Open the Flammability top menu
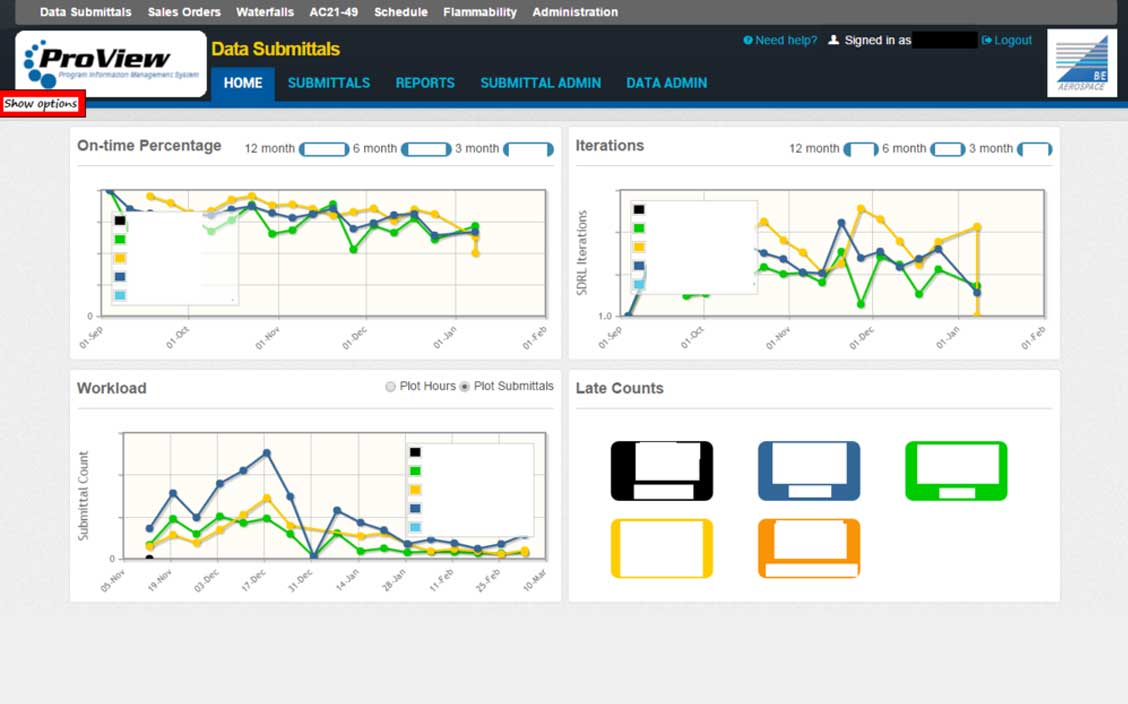Image resolution: width=1128 pixels, height=704 pixels. click(x=480, y=12)
